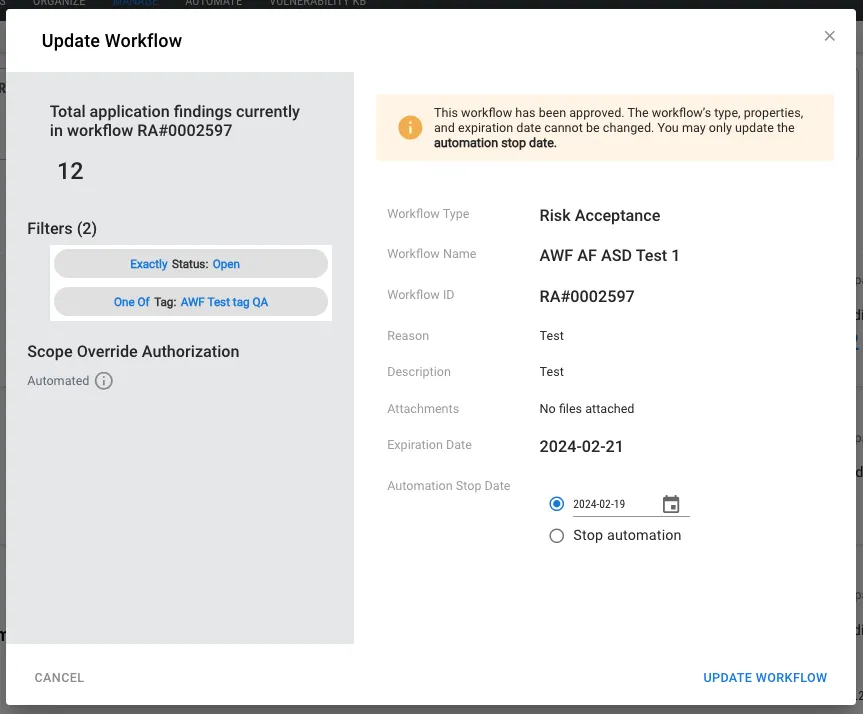This screenshot has height=714, width=863.
Task: Open the MANAGE tab behind dialog
Action: click(135, 3)
